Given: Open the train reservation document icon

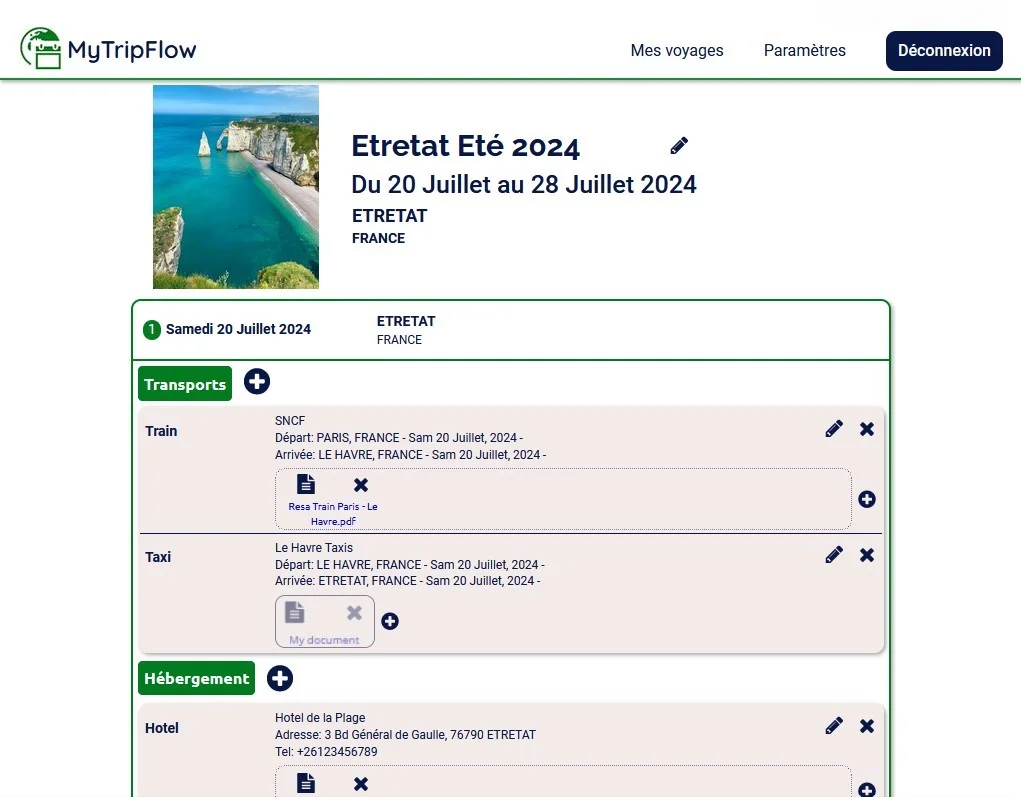Looking at the screenshot, I should (x=304, y=483).
